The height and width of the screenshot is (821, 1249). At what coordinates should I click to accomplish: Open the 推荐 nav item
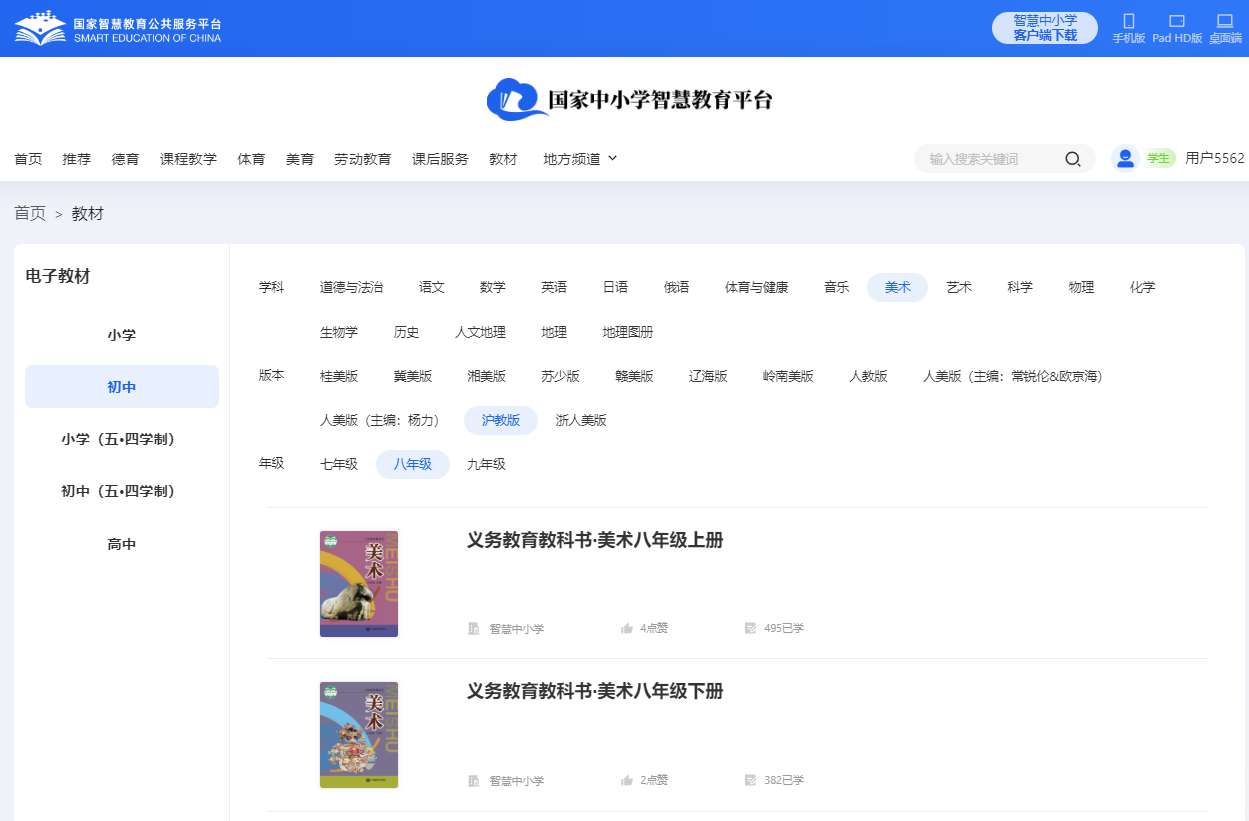point(76,159)
